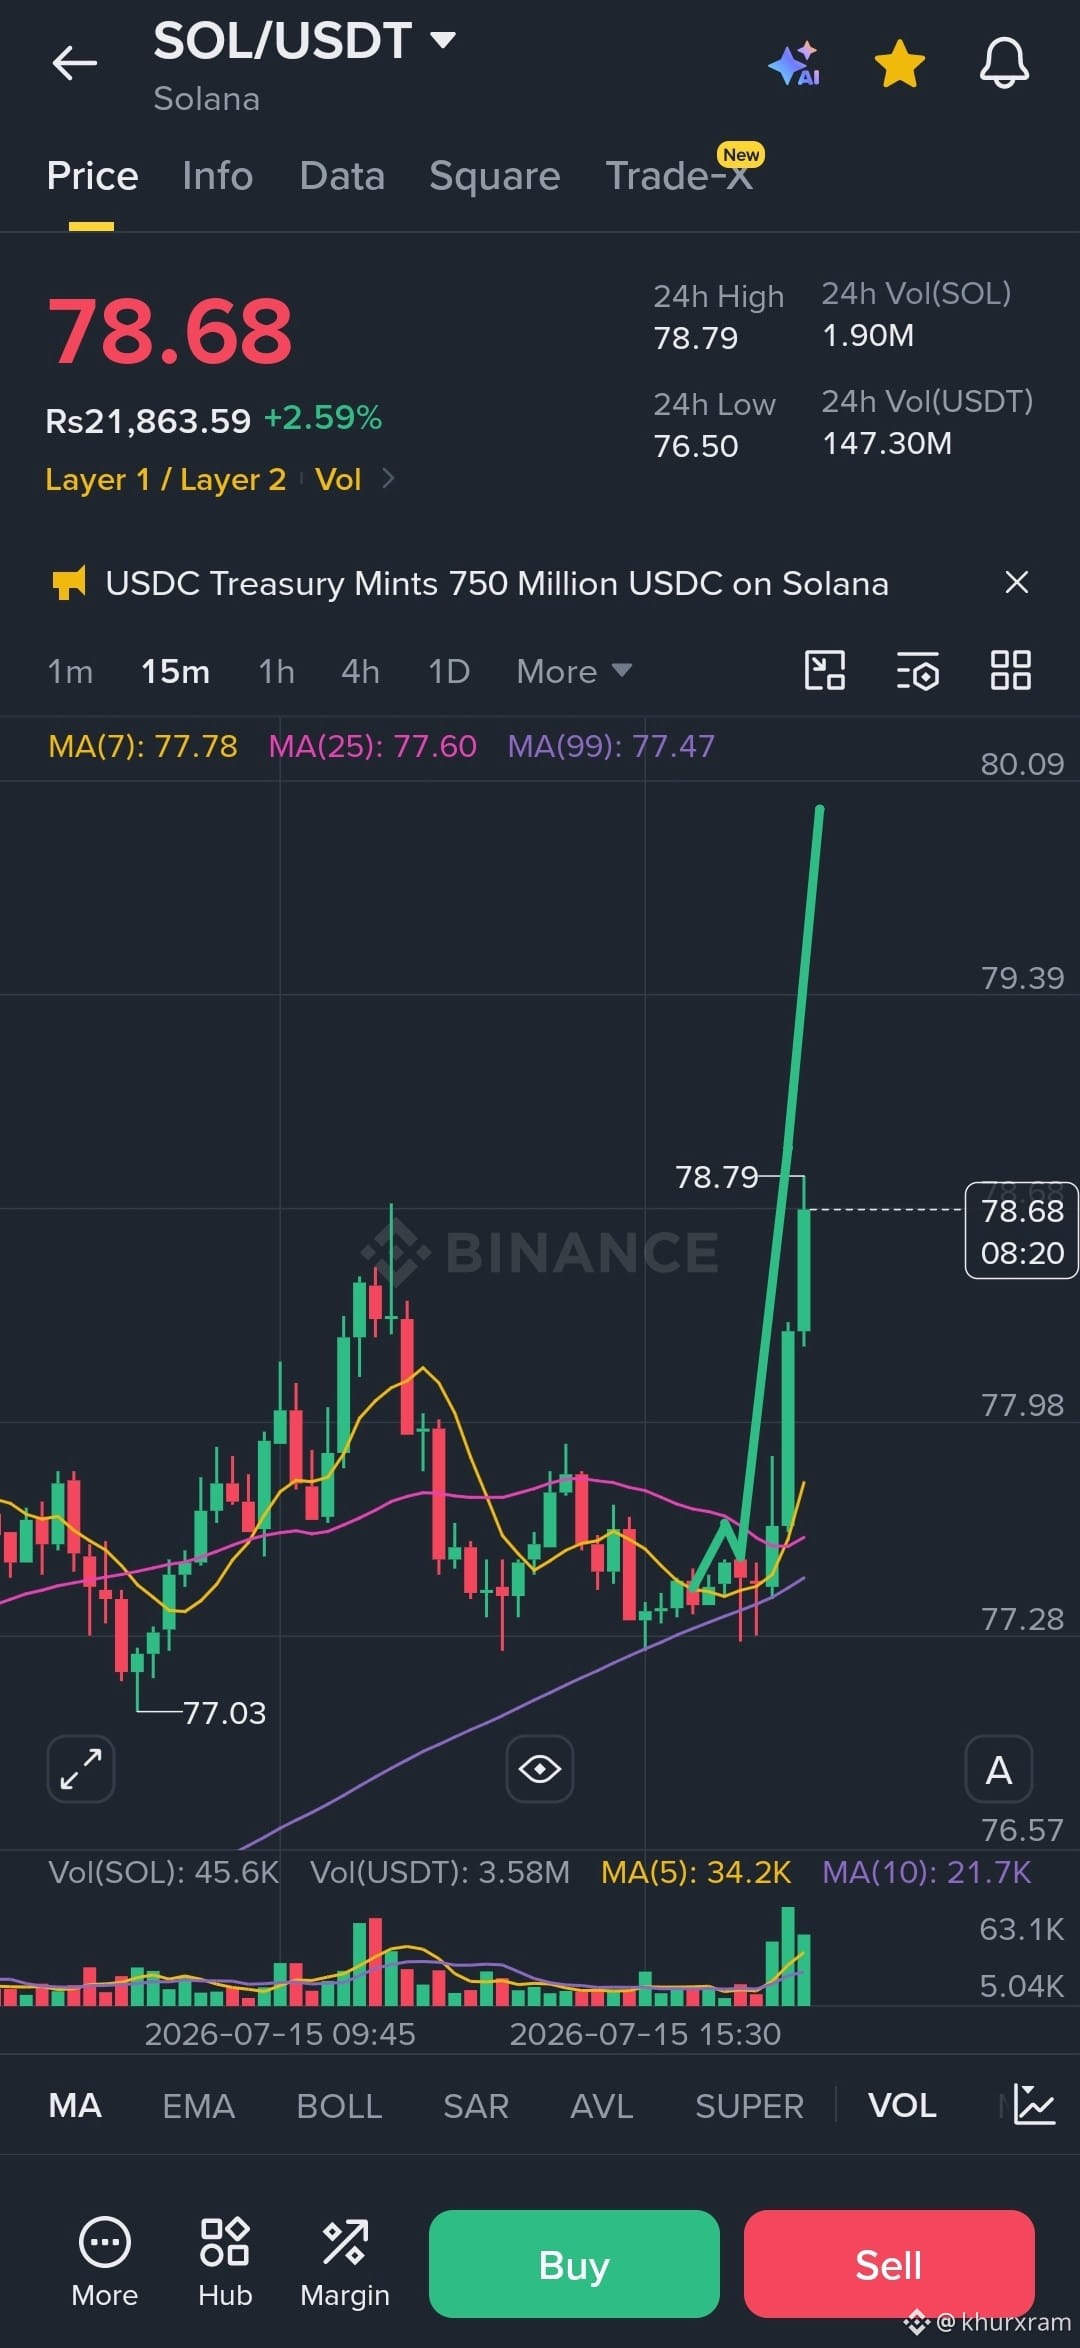Screen dimensions: 1080x2348
Task: Select the BOLL indicator
Action: pos(339,2105)
